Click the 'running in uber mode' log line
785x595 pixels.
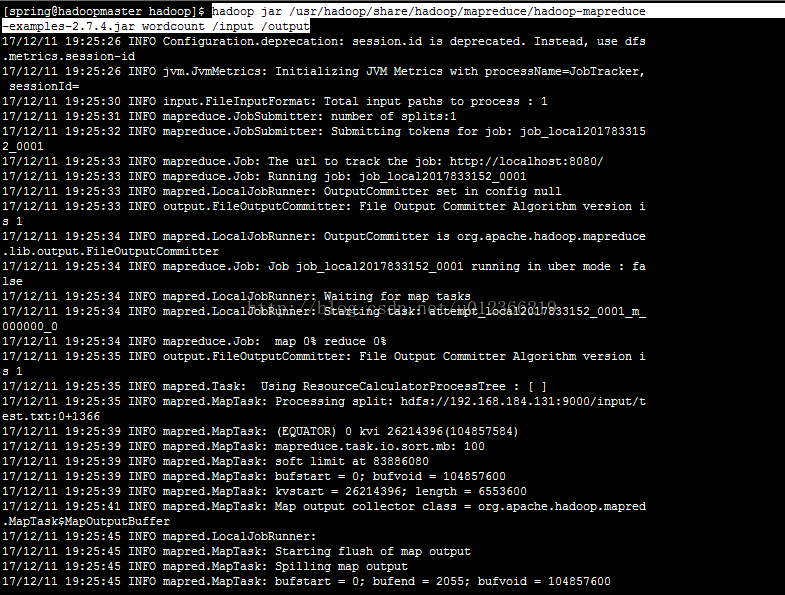tap(324, 266)
